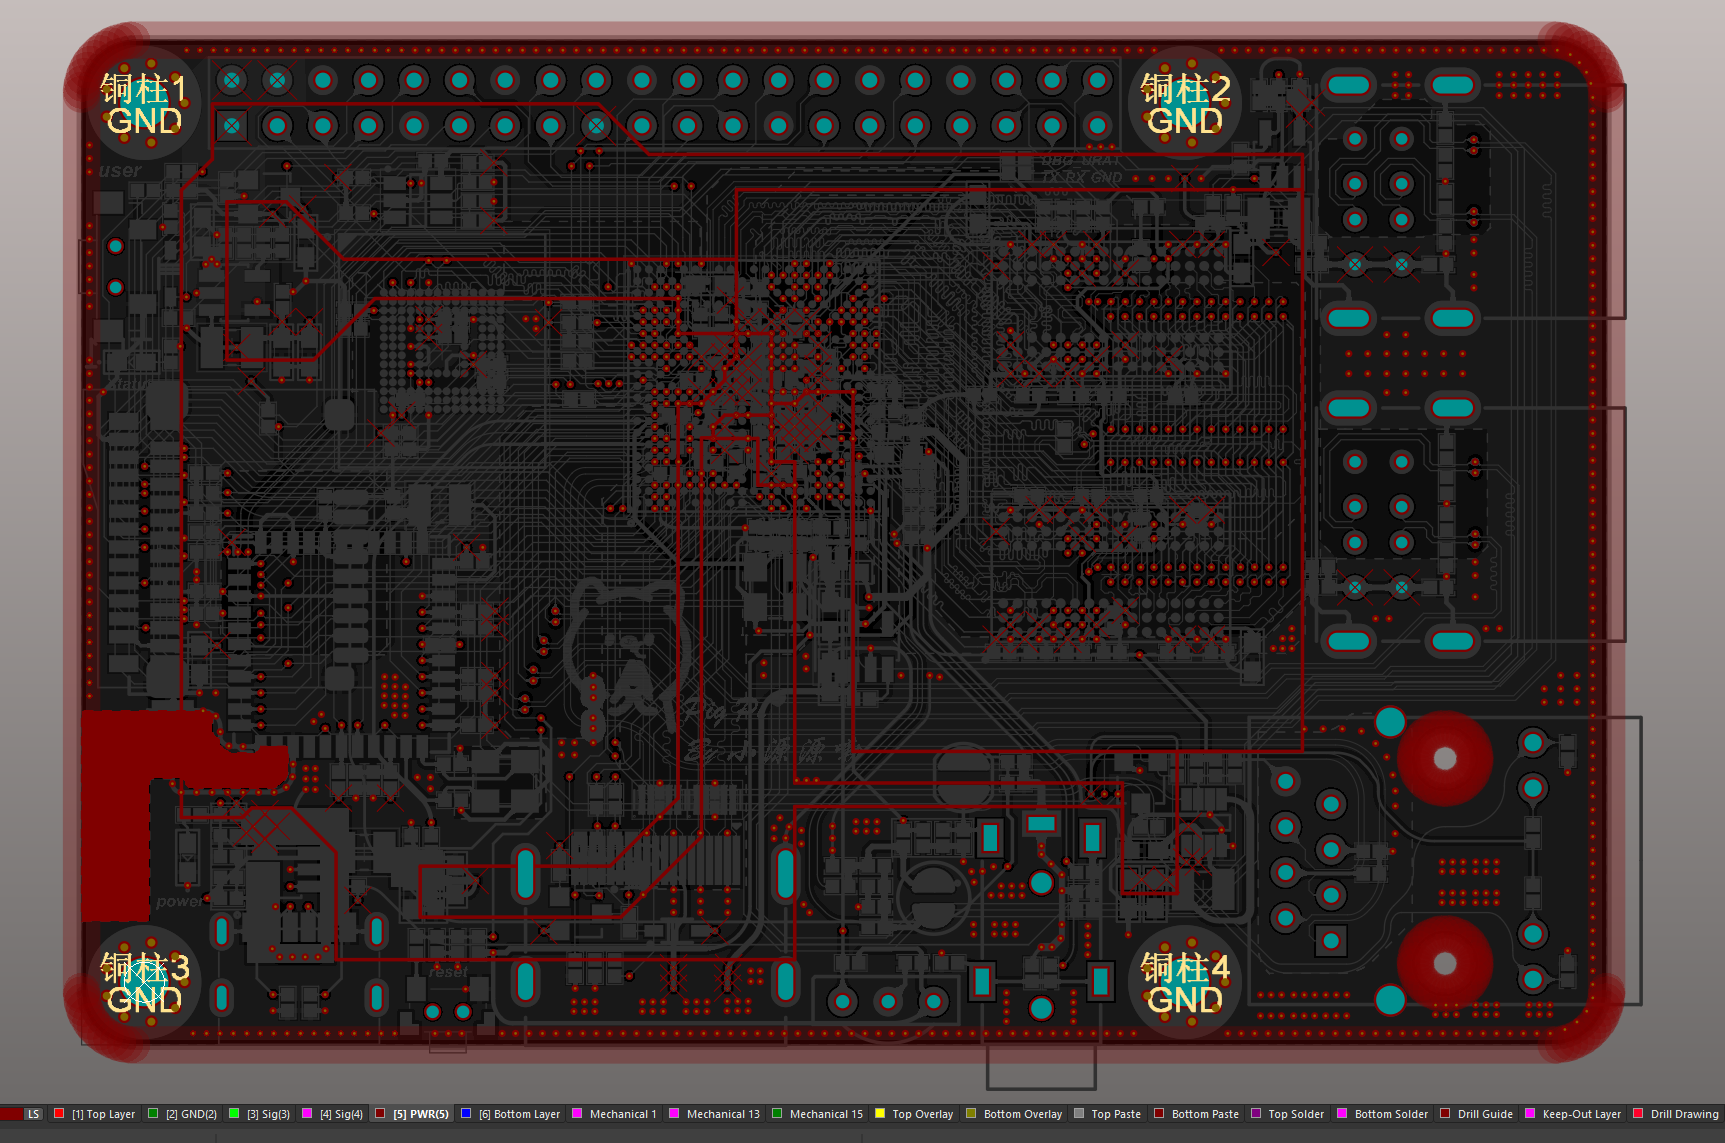Click the olive Bottom Overlay color swatch

[971, 1113]
